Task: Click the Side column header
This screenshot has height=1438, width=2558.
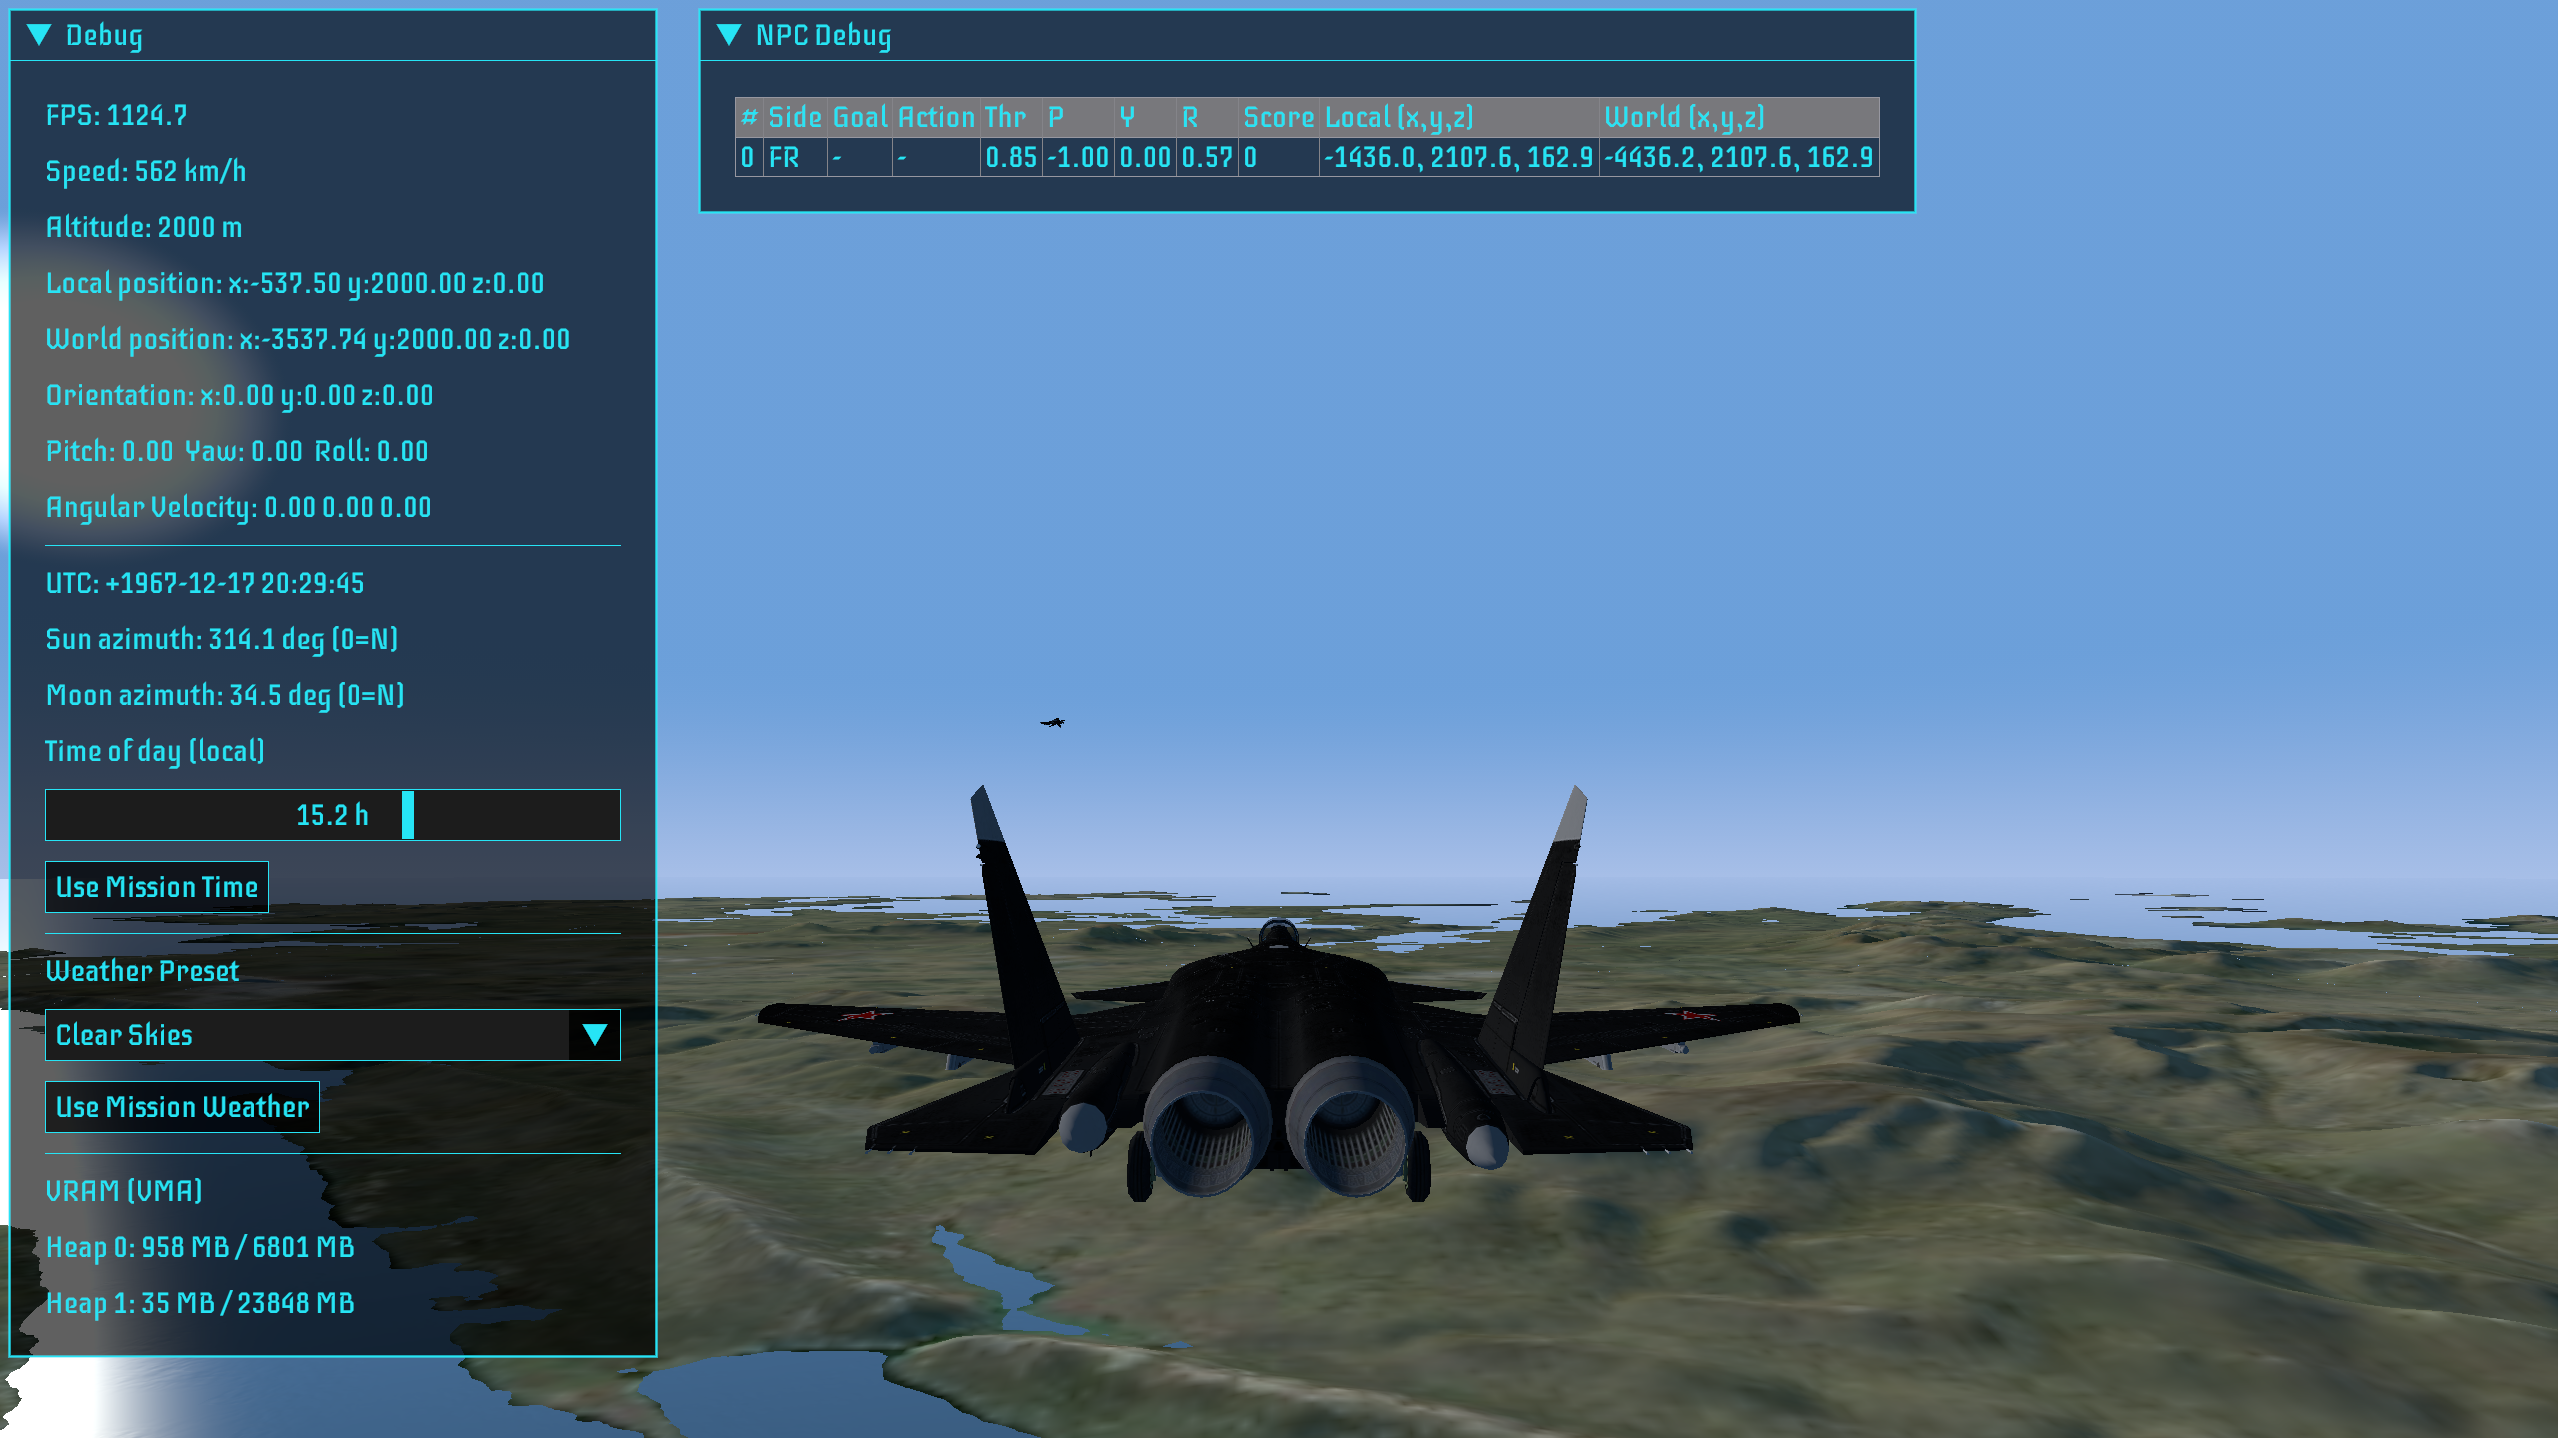Action: pos(795,117)
